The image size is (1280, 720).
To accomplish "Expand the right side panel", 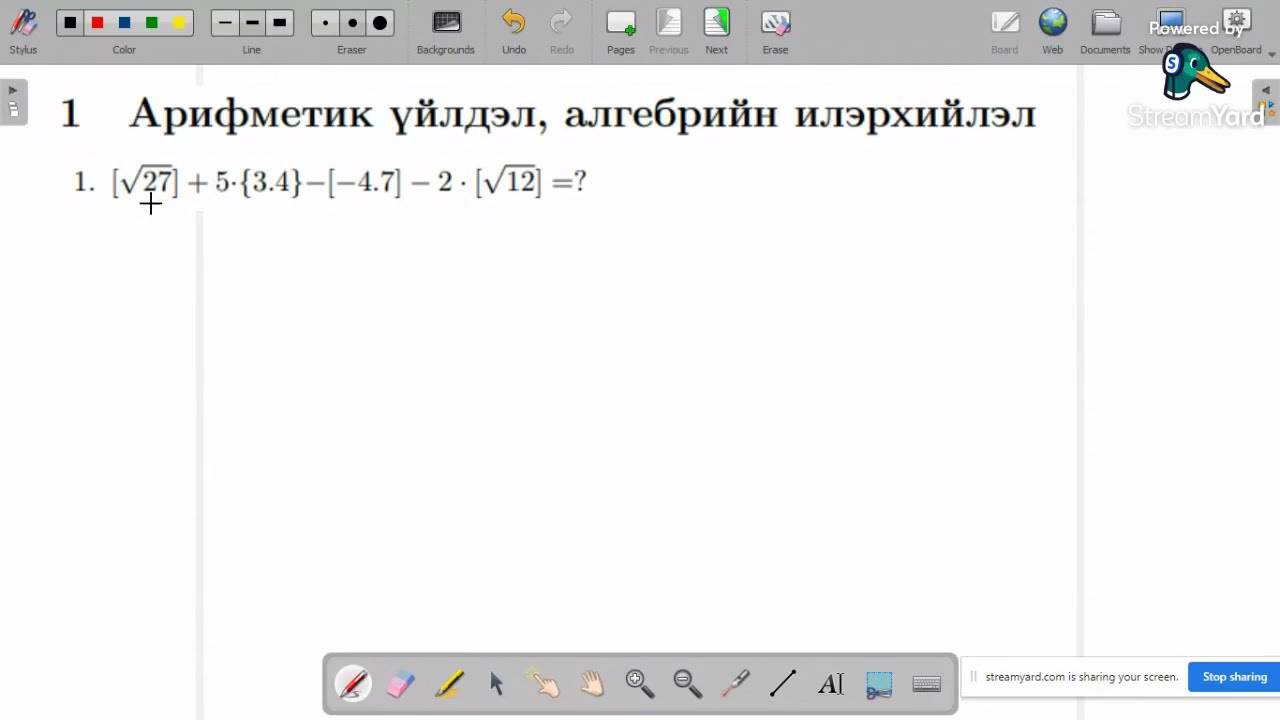I will [x=1266, y=102].
